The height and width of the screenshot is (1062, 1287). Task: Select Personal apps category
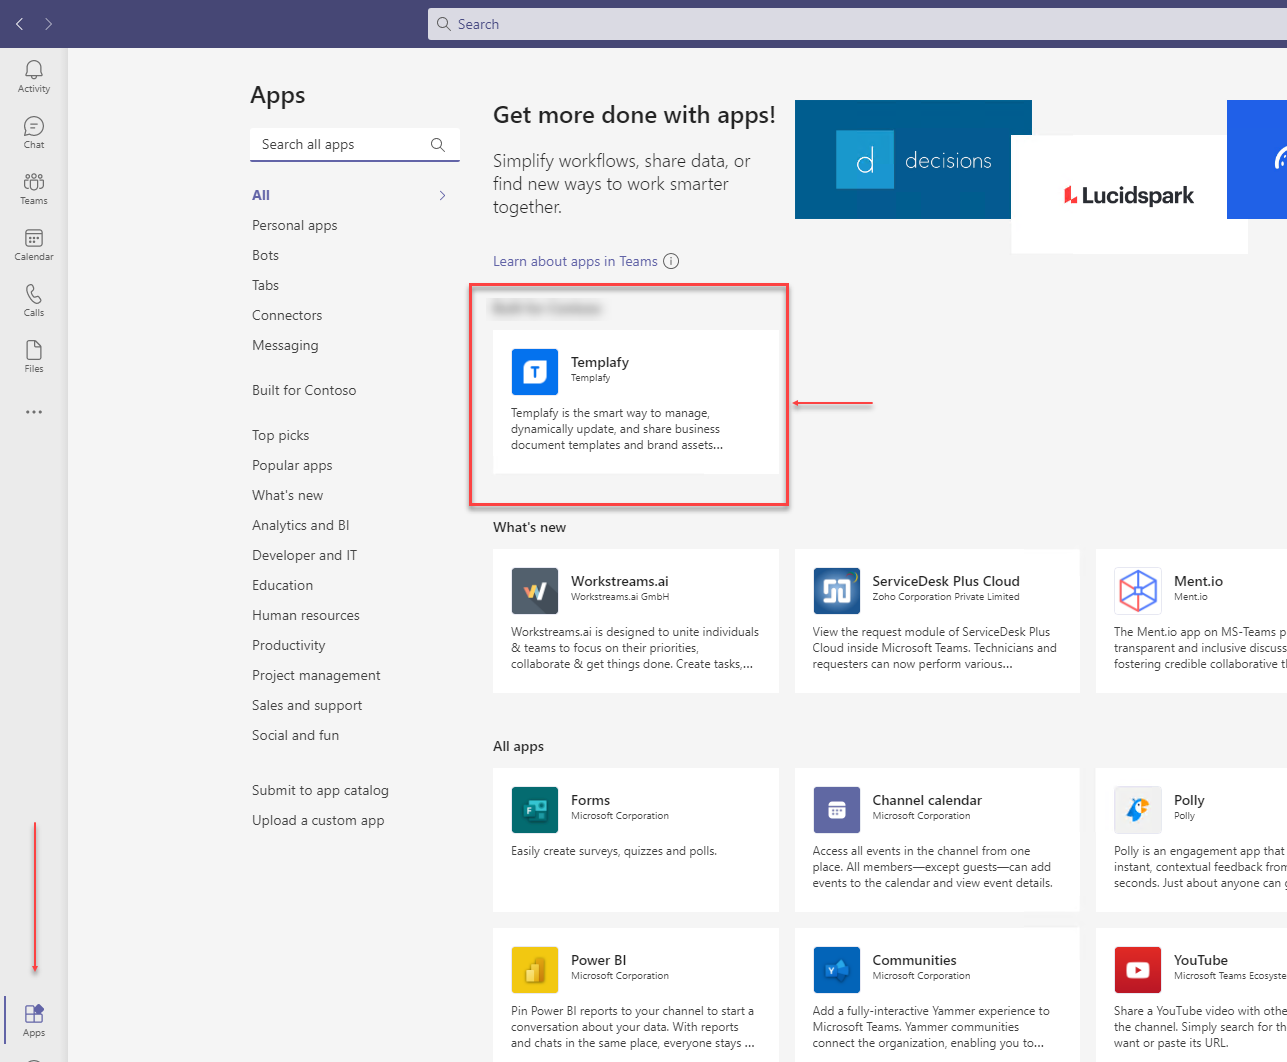[x=295, y=225]
